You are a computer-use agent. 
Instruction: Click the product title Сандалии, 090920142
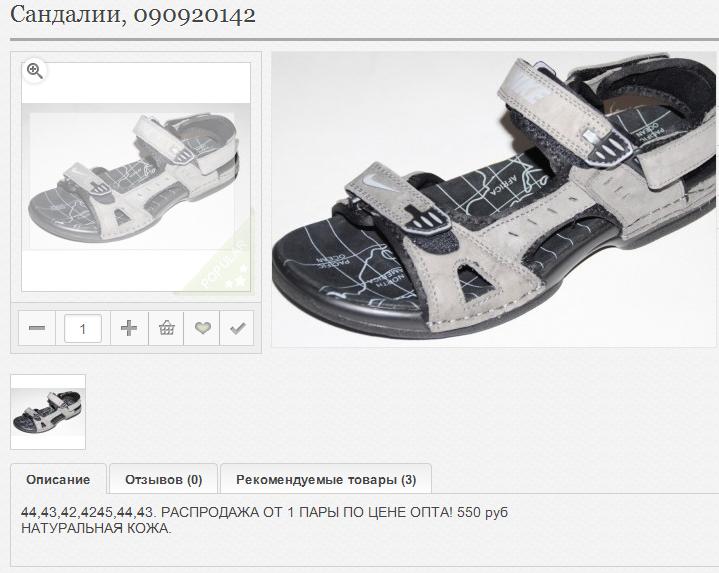point(133,15)
